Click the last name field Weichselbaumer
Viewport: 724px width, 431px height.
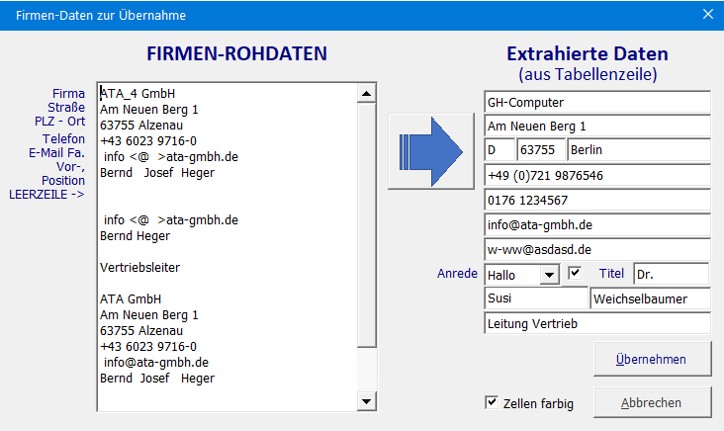pyautogui.click(x=650, y=298)
